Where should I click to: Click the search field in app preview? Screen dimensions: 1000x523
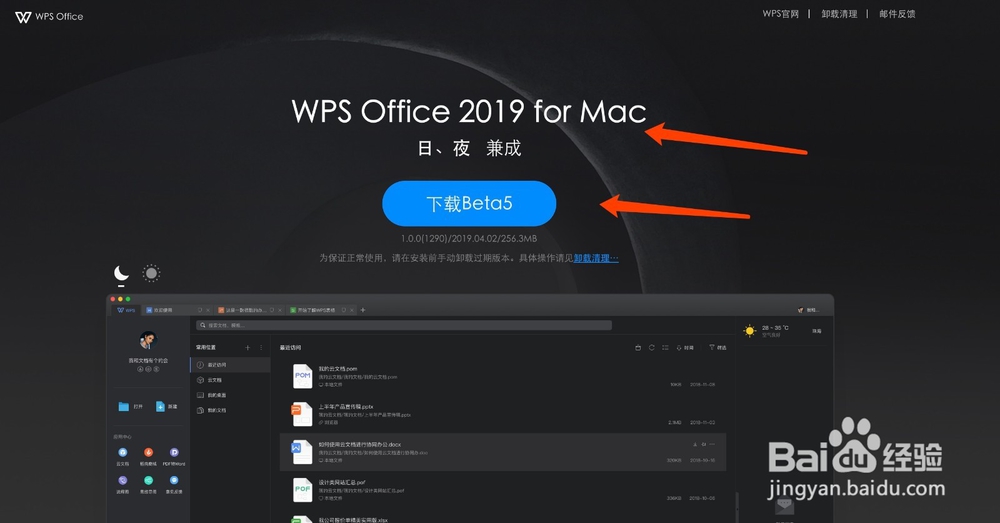pos(404,325)
